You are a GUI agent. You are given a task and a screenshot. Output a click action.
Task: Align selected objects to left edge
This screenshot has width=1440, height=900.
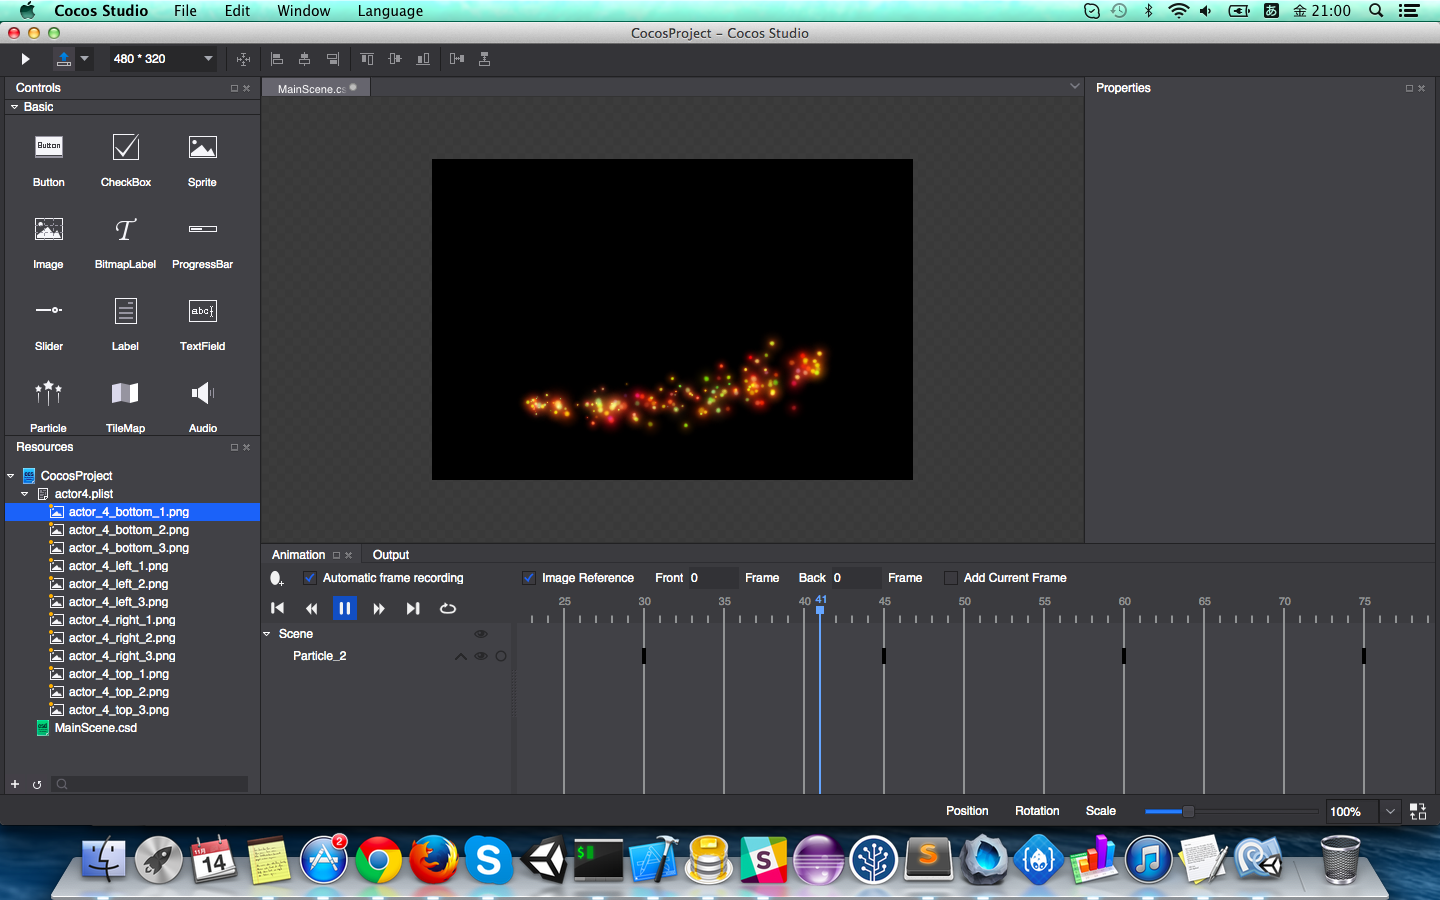(277, 59)
